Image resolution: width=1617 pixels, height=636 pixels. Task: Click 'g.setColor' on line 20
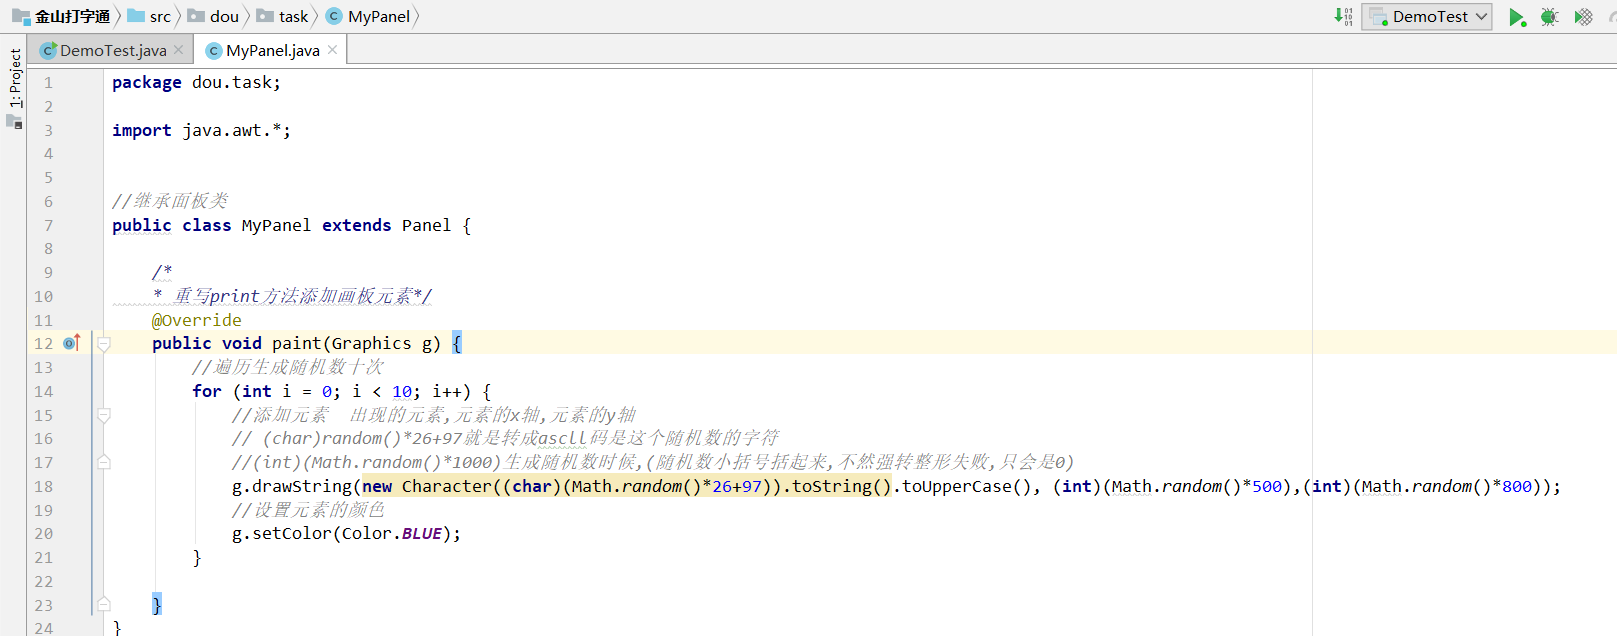[281, 534]
